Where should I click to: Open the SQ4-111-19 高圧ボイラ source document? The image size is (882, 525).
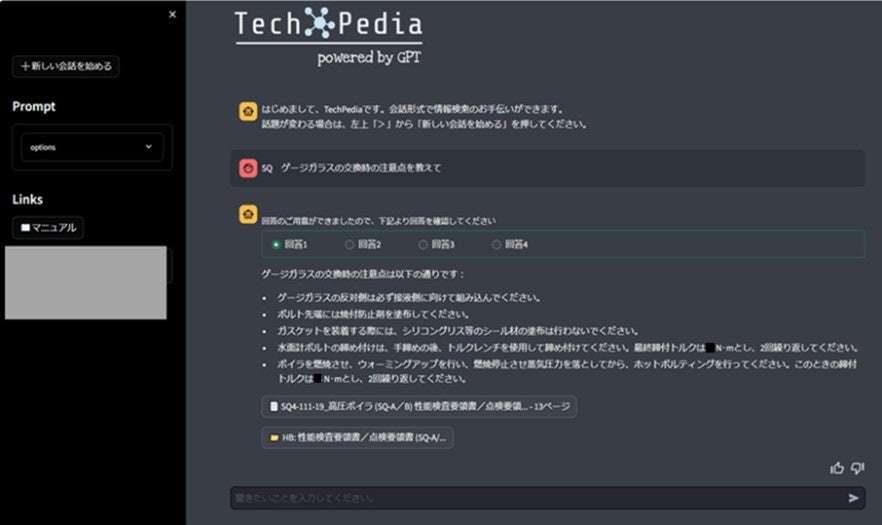point(418,406)
